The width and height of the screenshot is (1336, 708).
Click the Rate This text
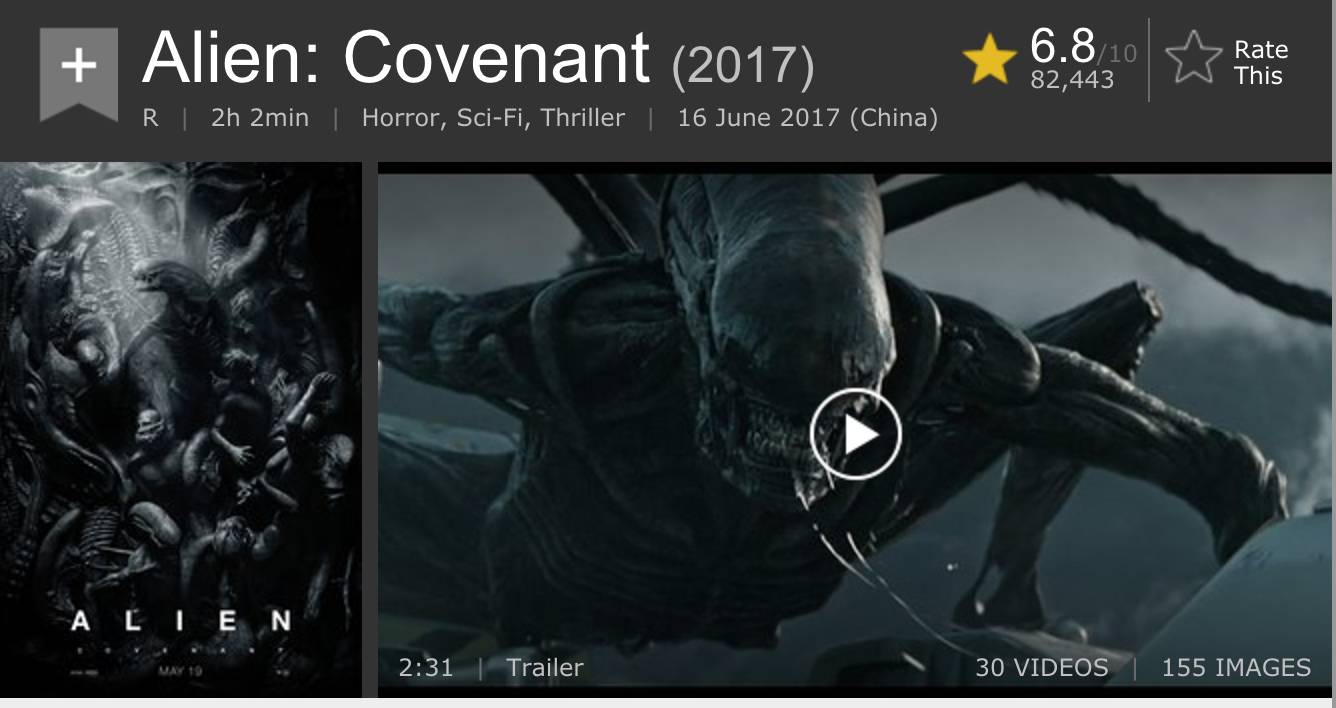click(1260, 62)
